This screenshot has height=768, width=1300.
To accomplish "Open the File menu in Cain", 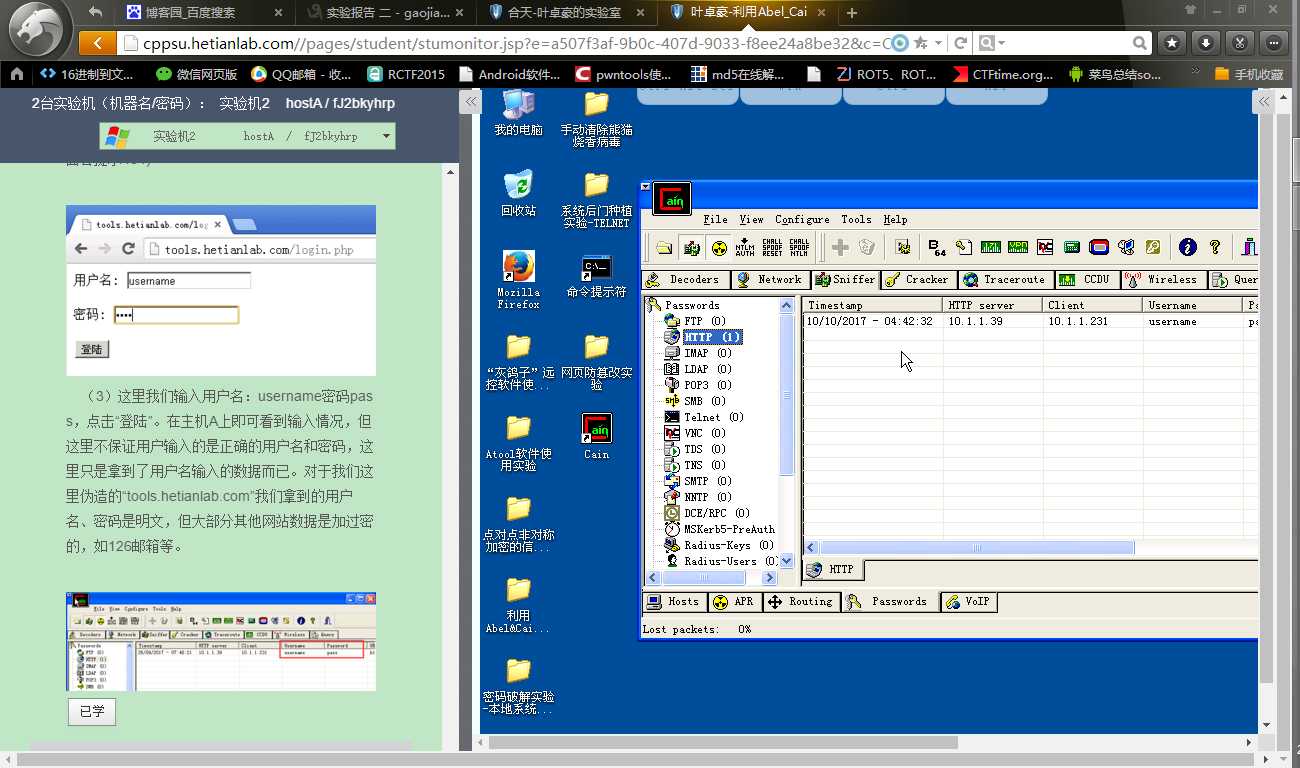I will [x=715, y=219].
